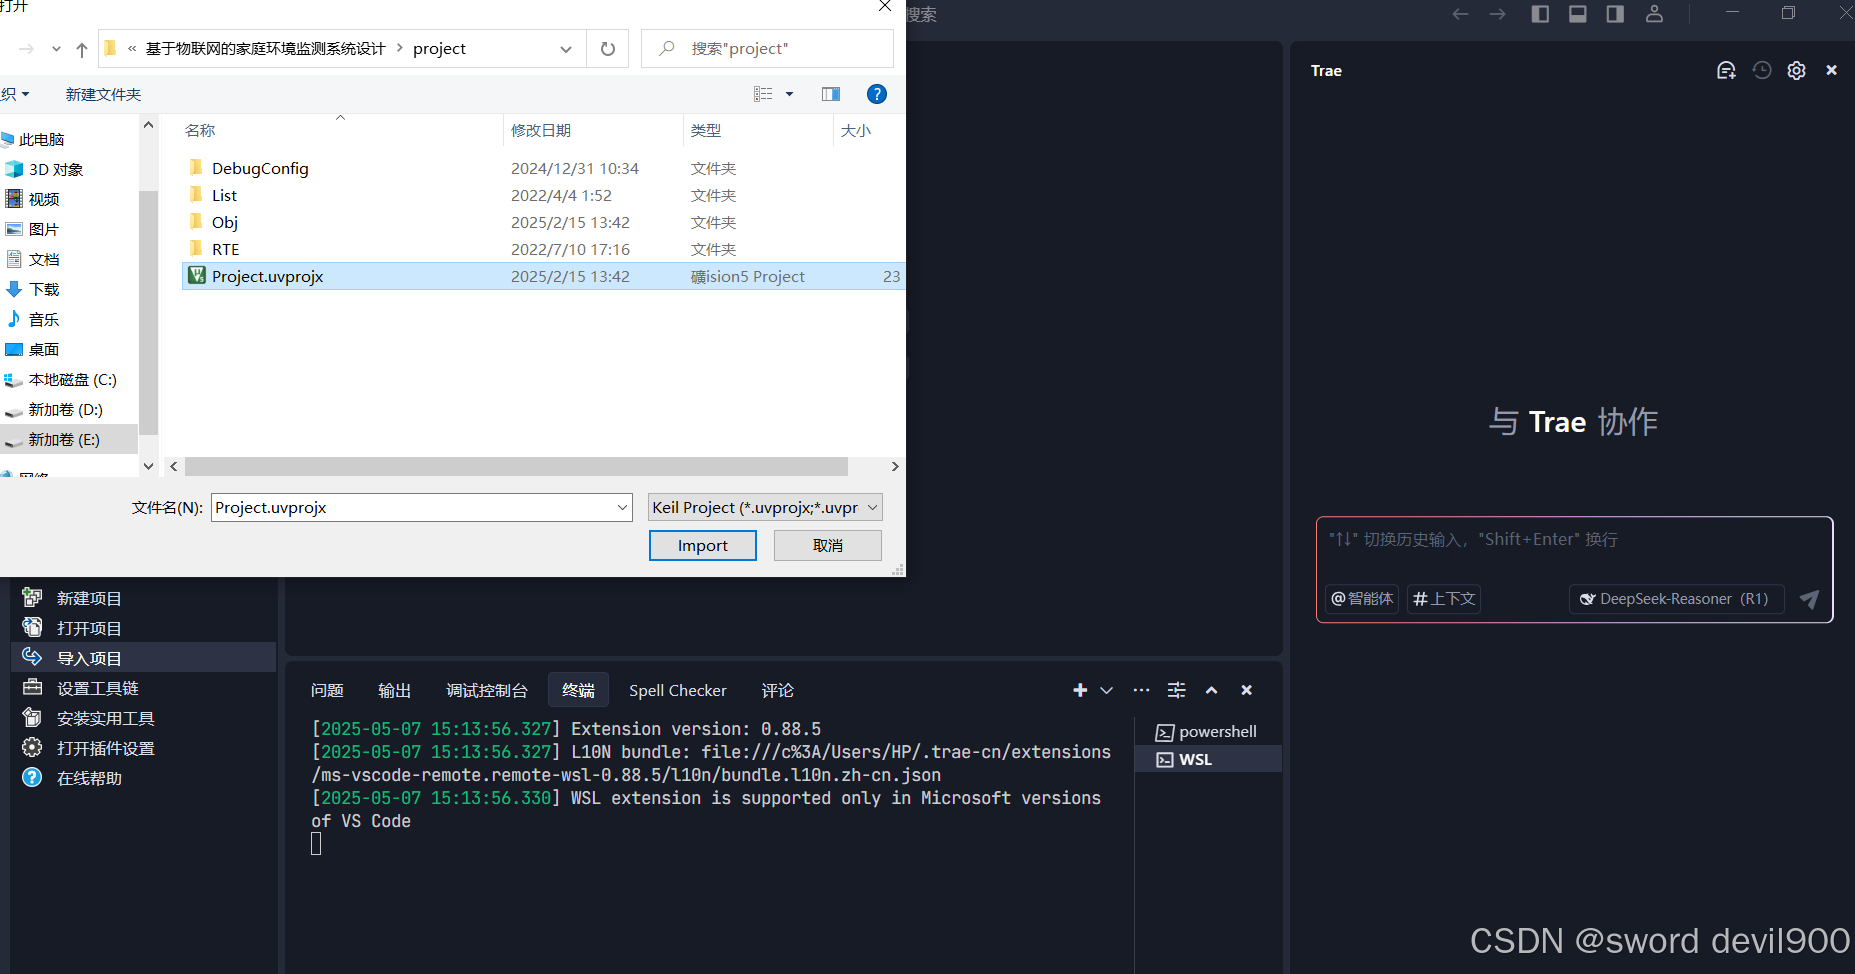Select the powershell terminal
The height and width of the screenshot is (974, 1855).
point(1208,732)
